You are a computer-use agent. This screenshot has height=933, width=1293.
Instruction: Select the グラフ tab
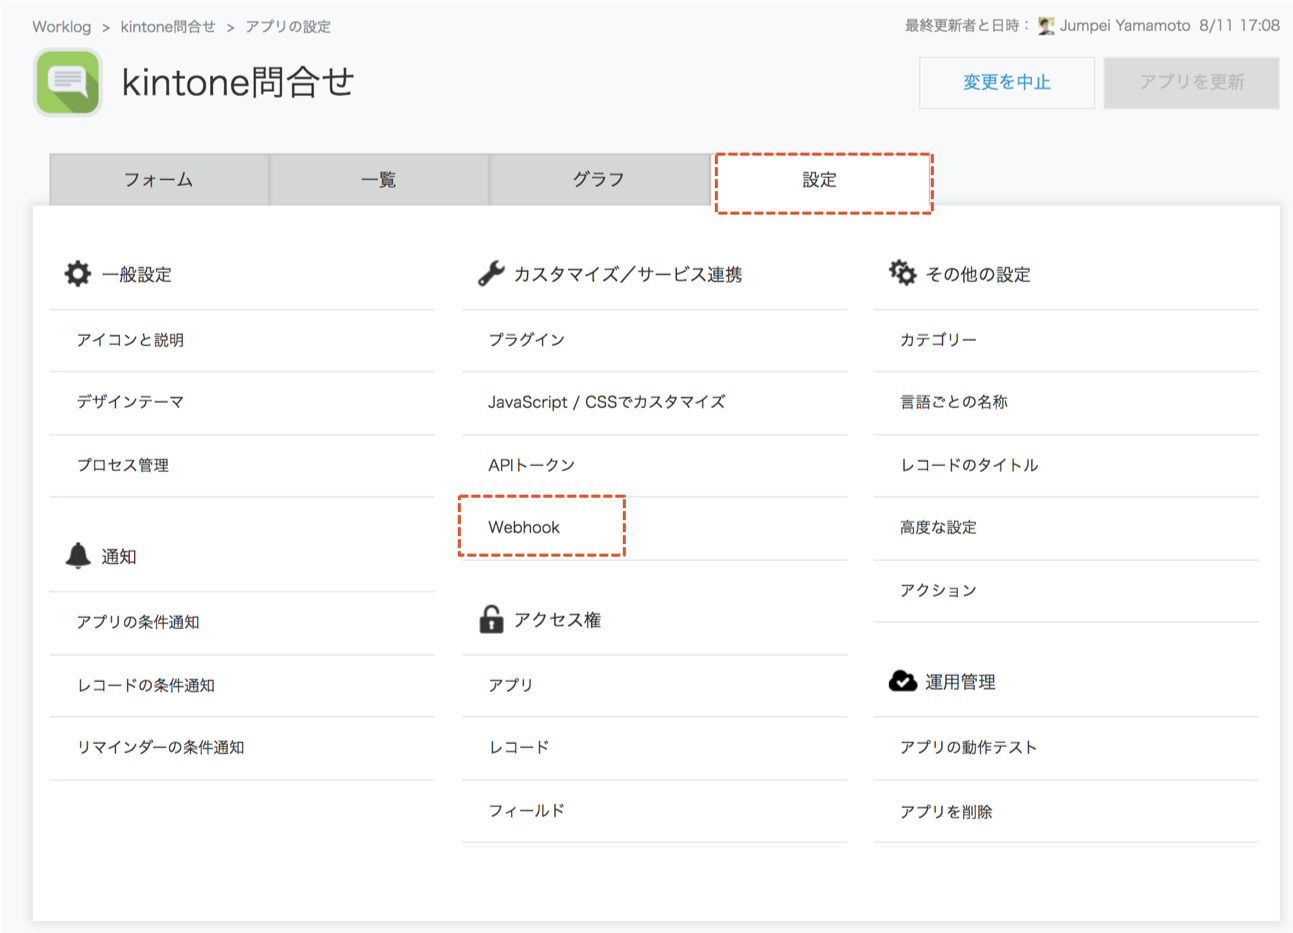pyautogui.click(x=599, y=180)
